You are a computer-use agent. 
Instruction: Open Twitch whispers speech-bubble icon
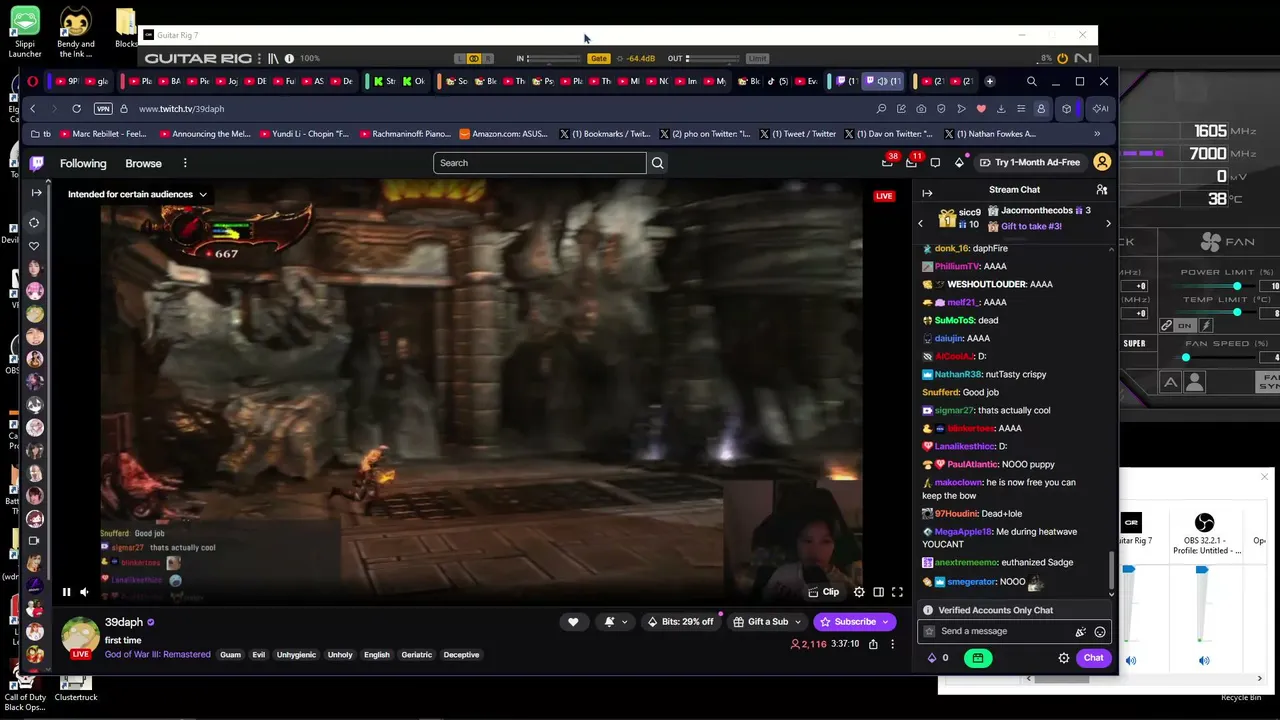pyautogui.click(x=935, y=163)
